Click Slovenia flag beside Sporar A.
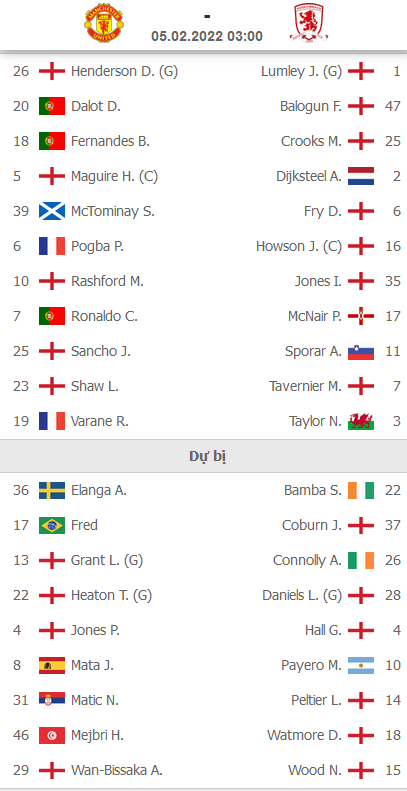Screen dimensions: 407x791 [361, 351]
